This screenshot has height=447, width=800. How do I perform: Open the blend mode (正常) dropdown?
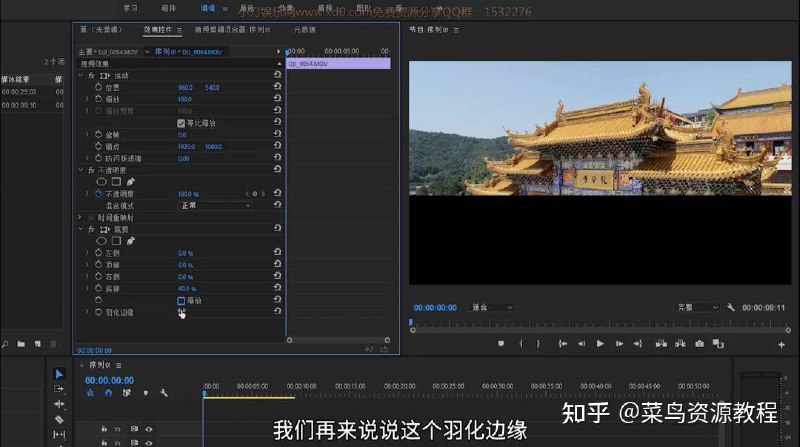point(215,205)
